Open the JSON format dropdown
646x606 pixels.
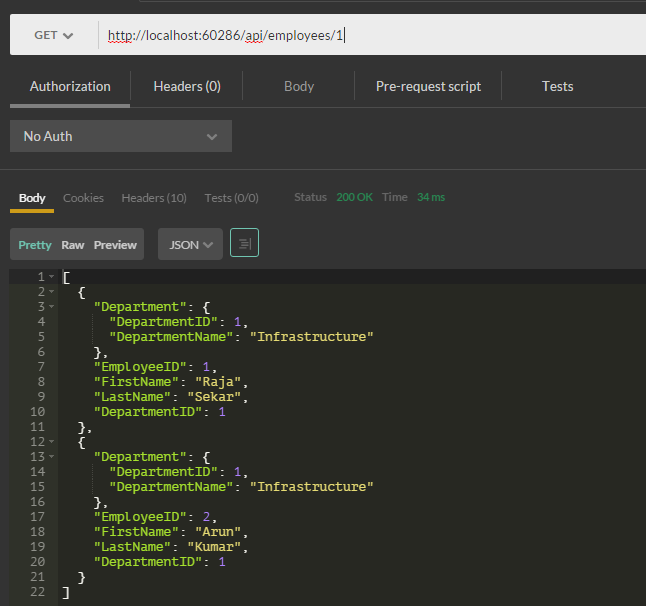point(190,244)
